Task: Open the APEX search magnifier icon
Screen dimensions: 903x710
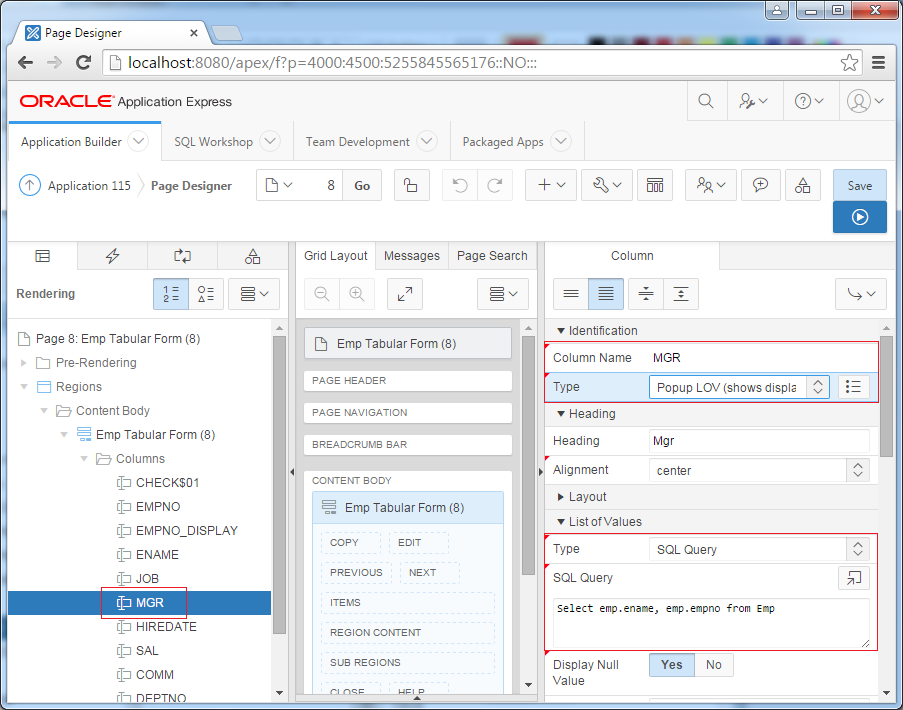Action: click(705, 101)
